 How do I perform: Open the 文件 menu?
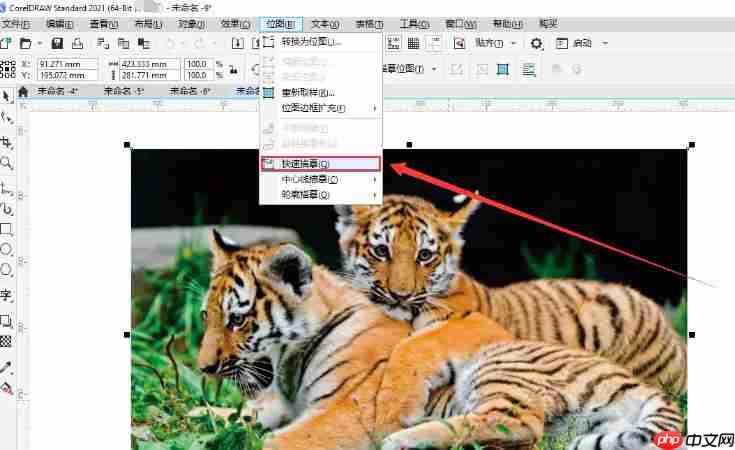point(16,24)
